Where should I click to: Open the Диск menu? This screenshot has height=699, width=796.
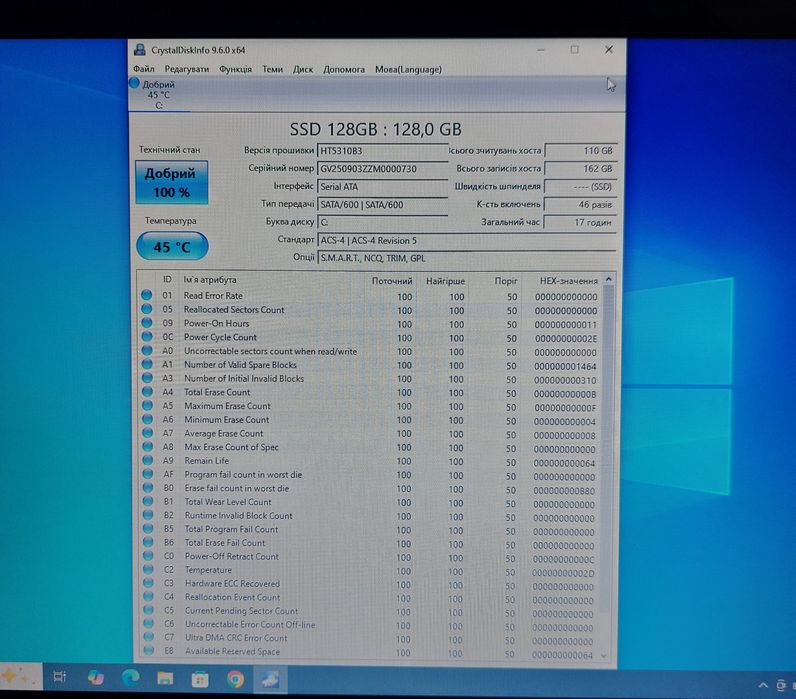tap(303, 69)
